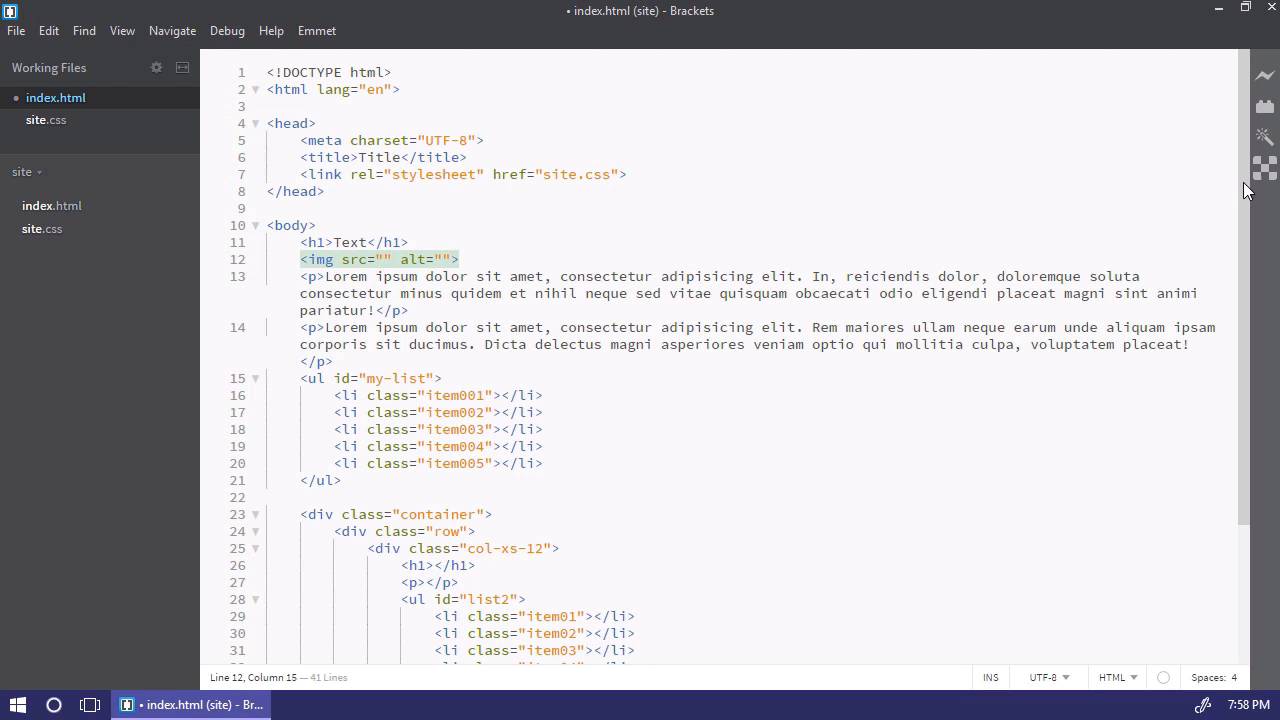Start Live Preview with the lightning bolt icon

1265,76
